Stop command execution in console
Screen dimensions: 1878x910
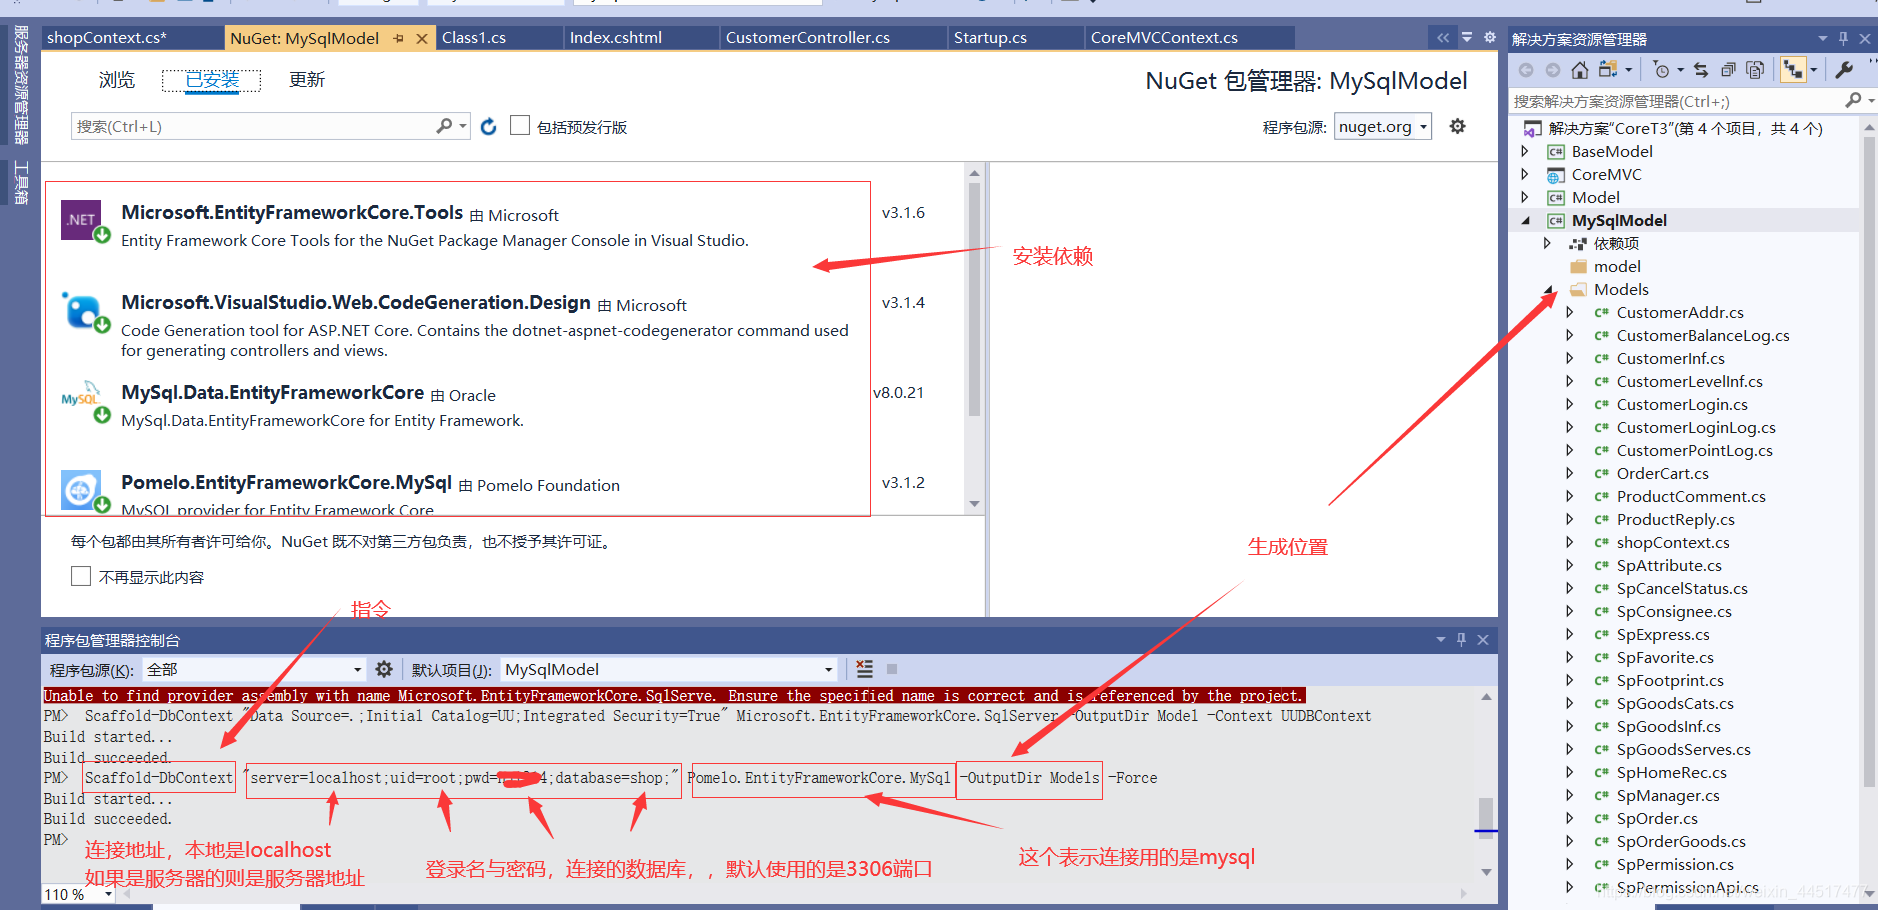(892, 669)
